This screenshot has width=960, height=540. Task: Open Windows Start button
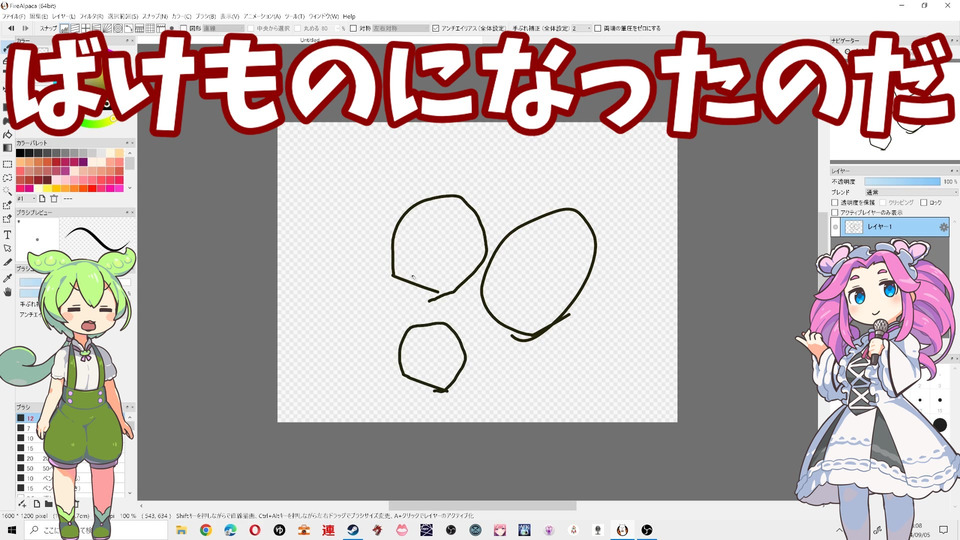(11, 530)
